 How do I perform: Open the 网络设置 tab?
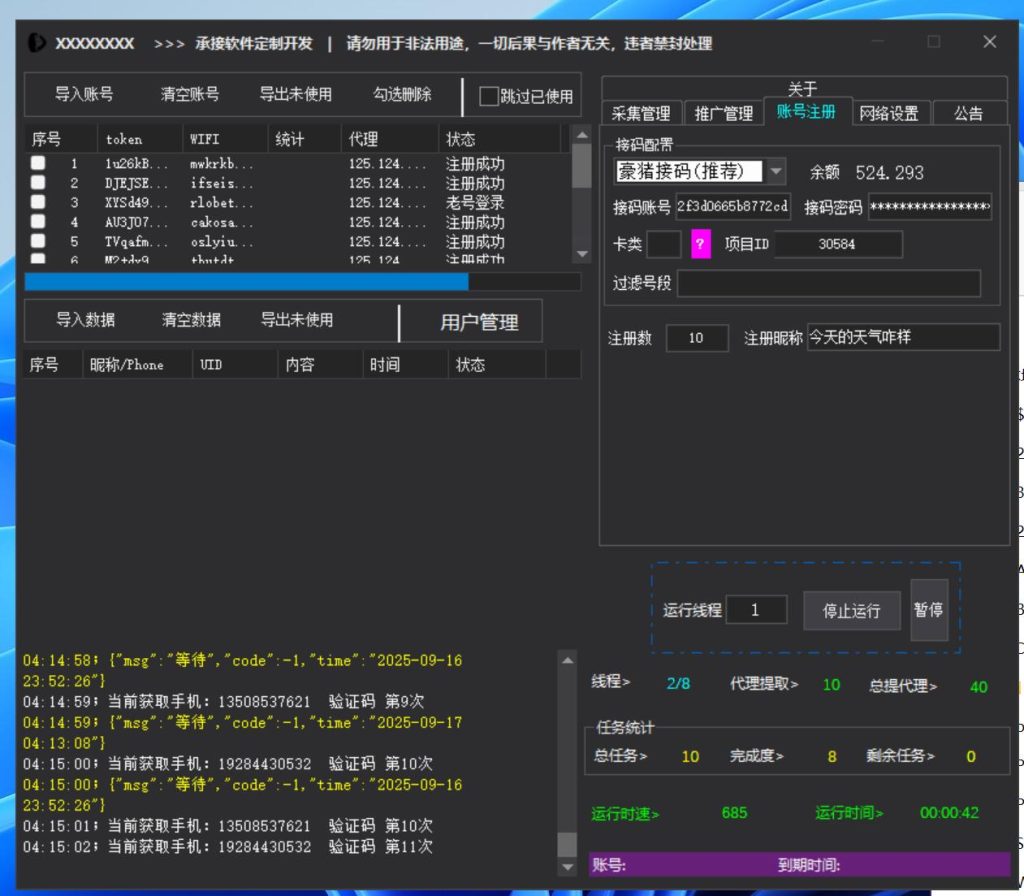click(889, 113)
